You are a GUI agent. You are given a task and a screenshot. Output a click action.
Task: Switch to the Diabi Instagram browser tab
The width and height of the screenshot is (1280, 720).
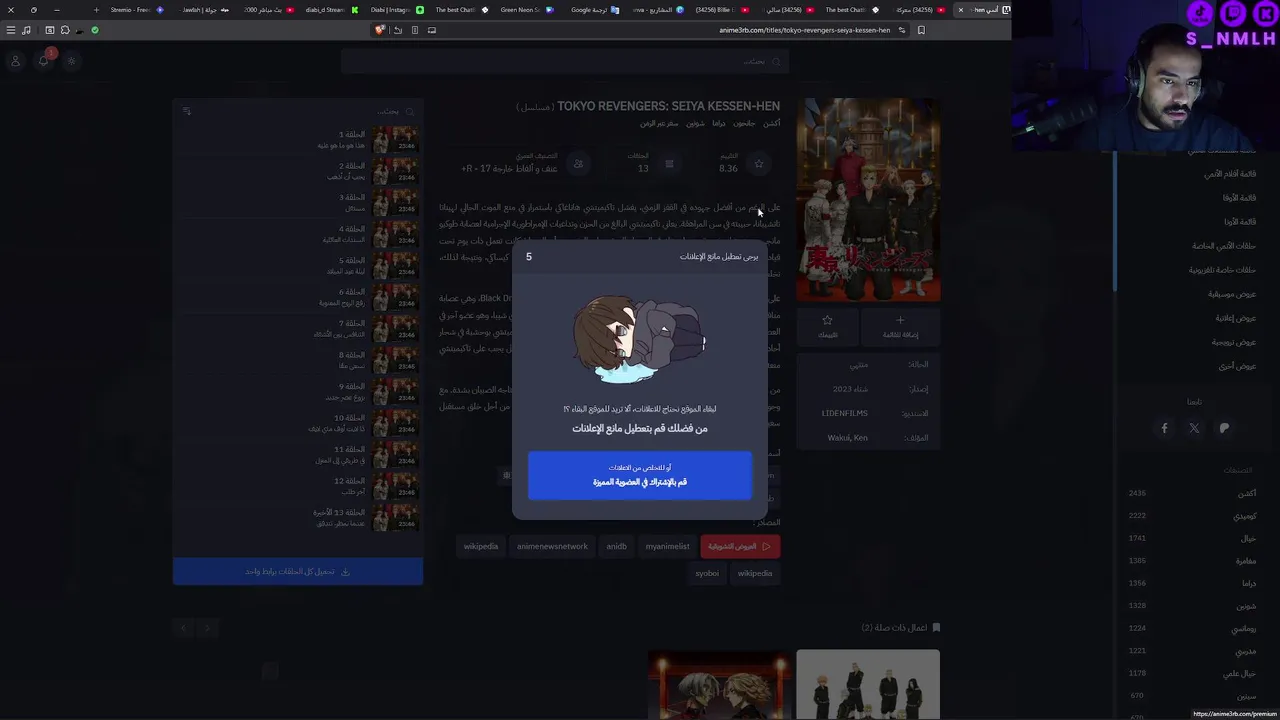pyautogui.click(x=397, y=10)
